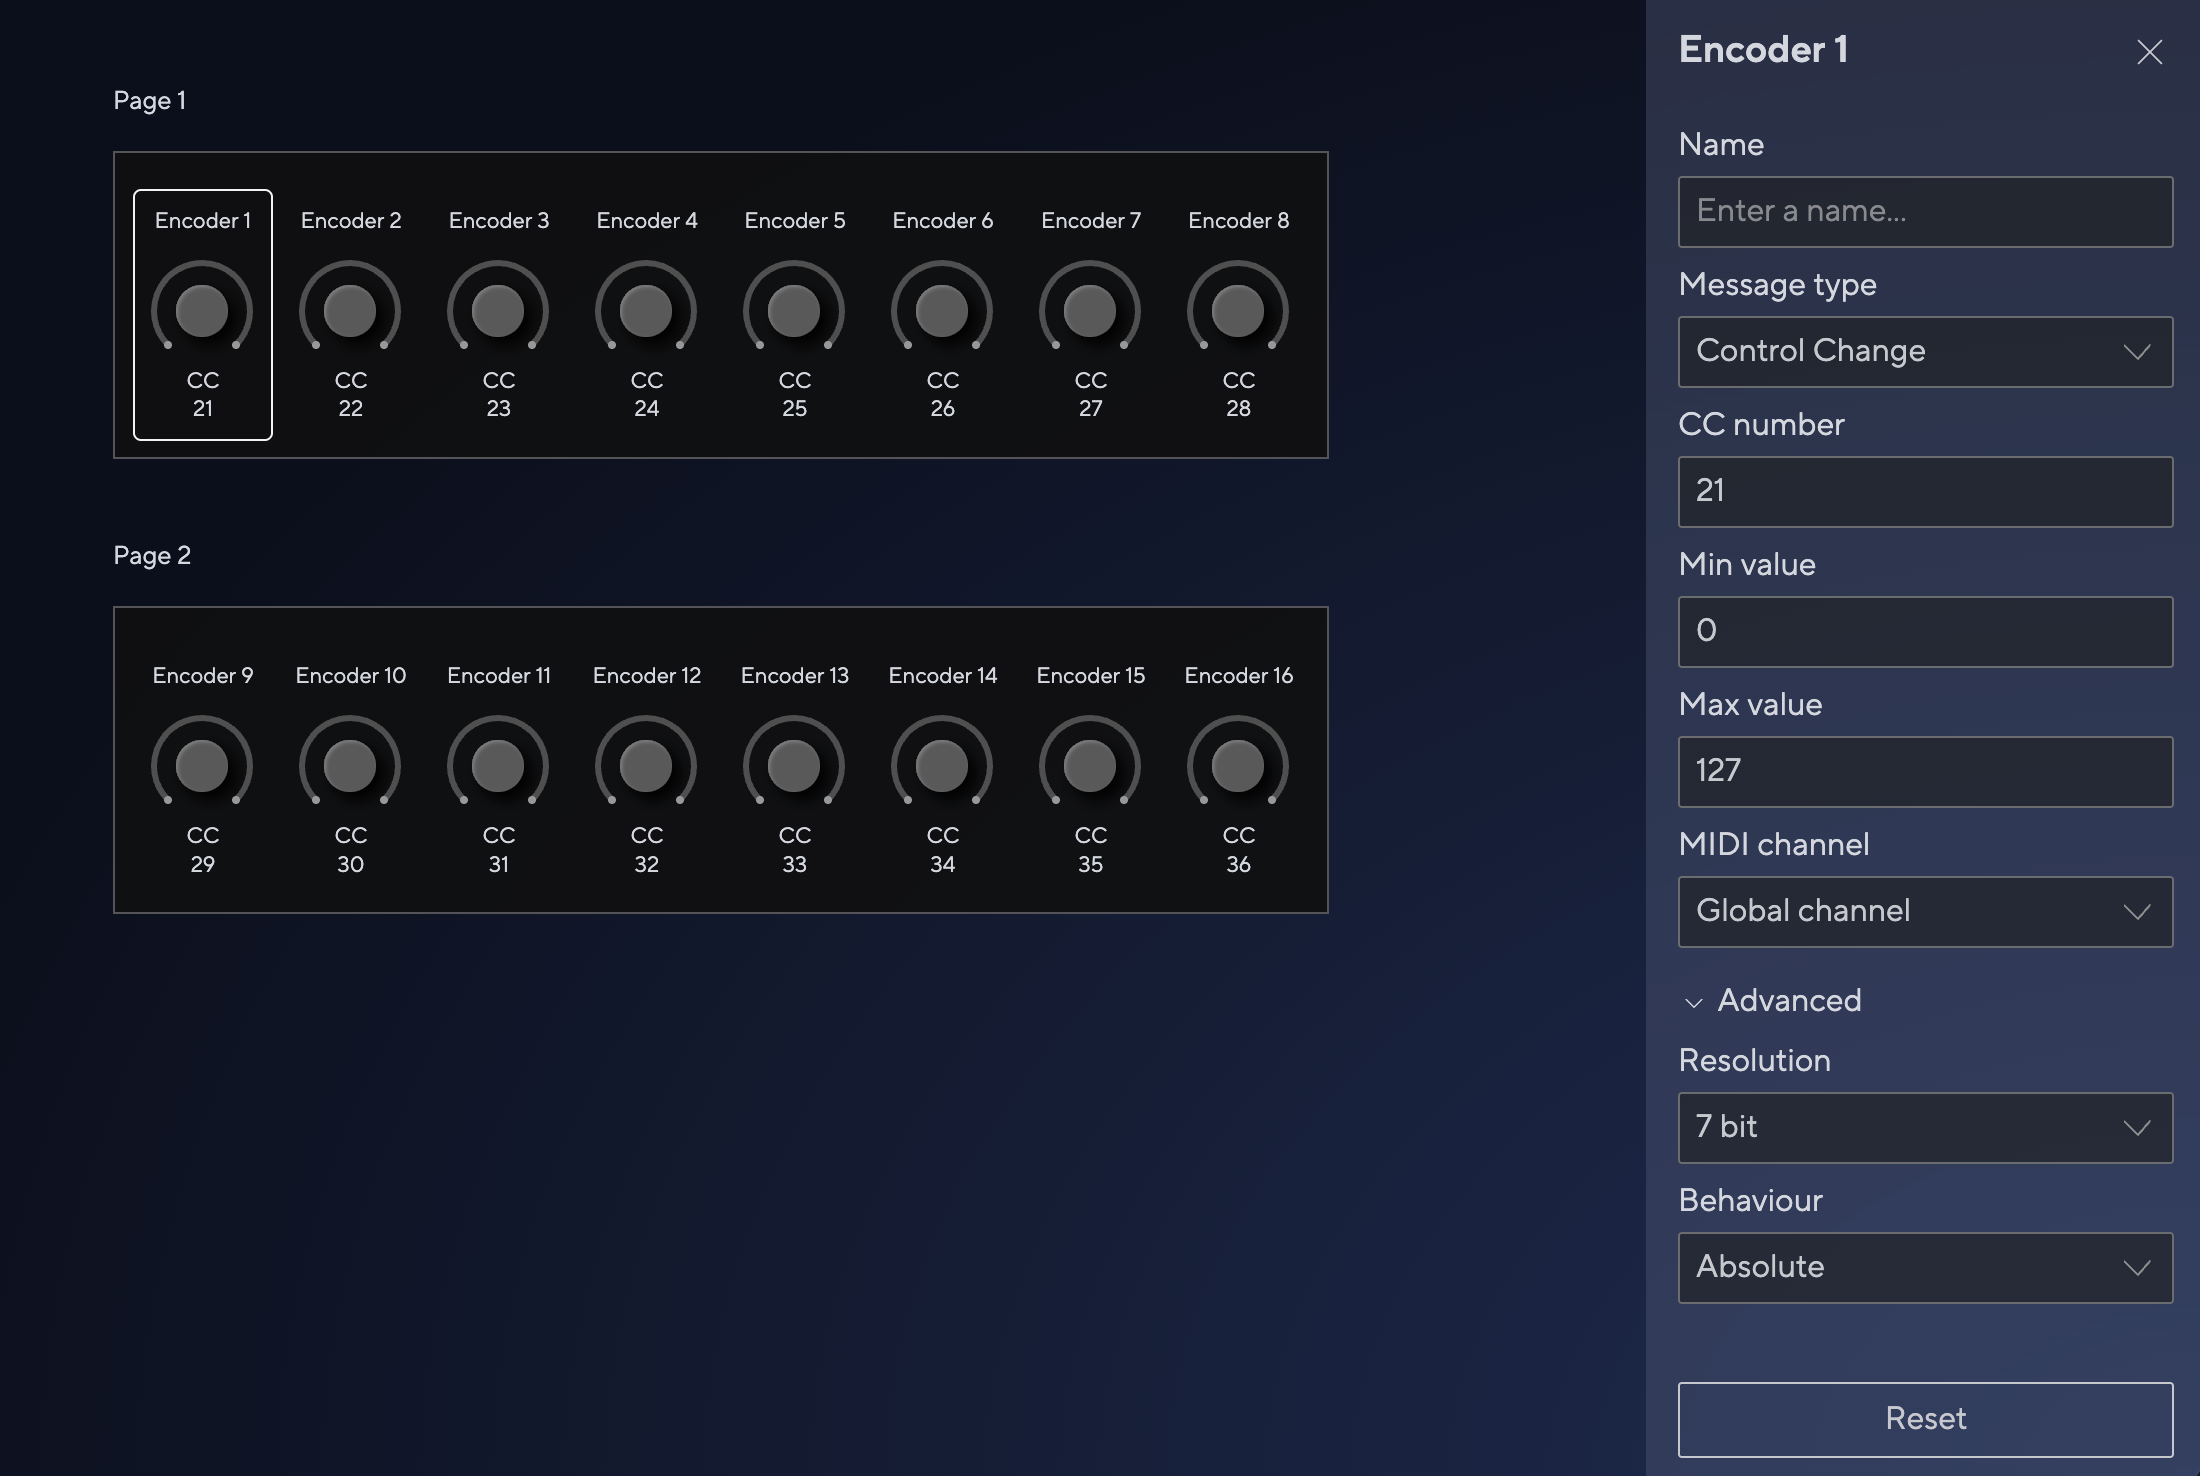Click the CC 36 label

pyautogui.click(x=1238, y=849)
